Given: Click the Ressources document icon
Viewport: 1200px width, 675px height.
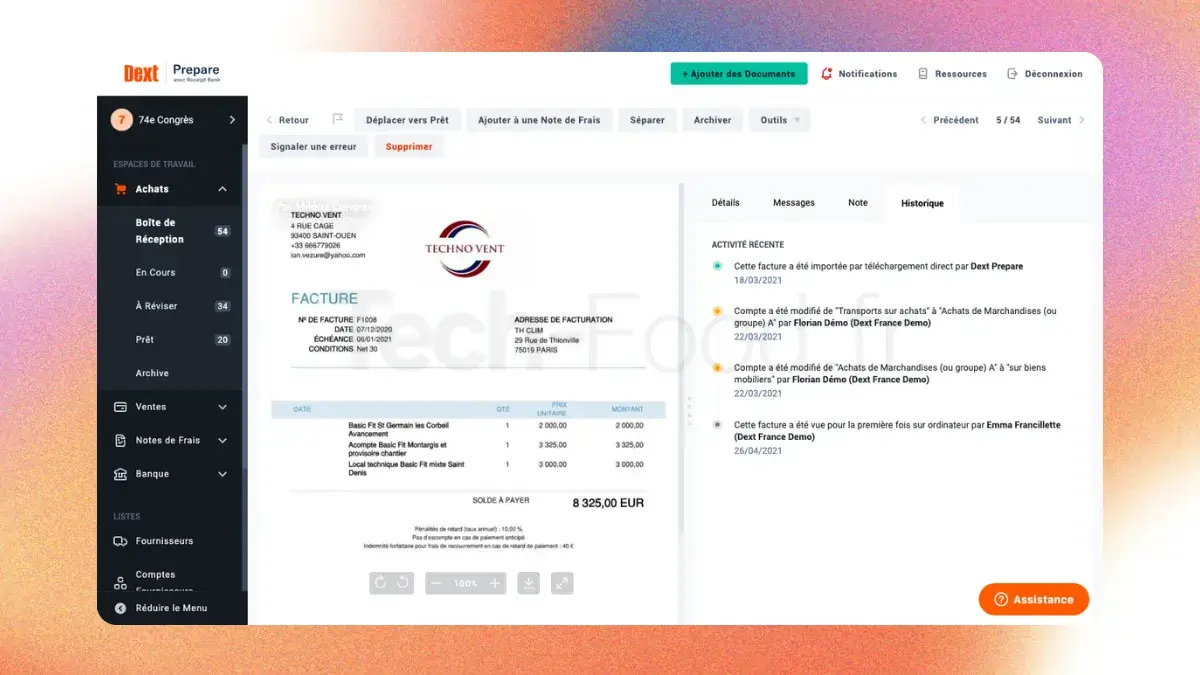Looking at the screenshot, I should (923, 74).
